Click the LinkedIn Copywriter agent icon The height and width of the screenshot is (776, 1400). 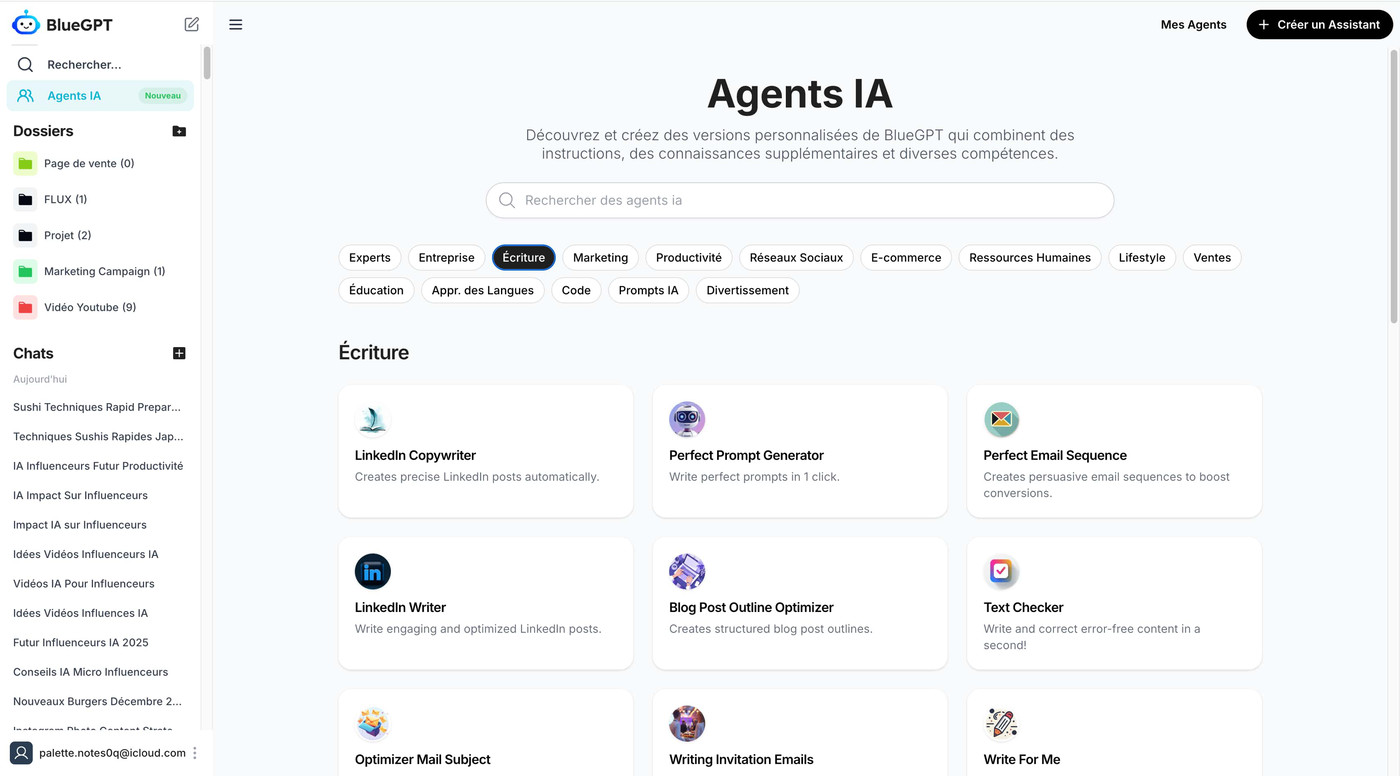[x=373, y=420]
